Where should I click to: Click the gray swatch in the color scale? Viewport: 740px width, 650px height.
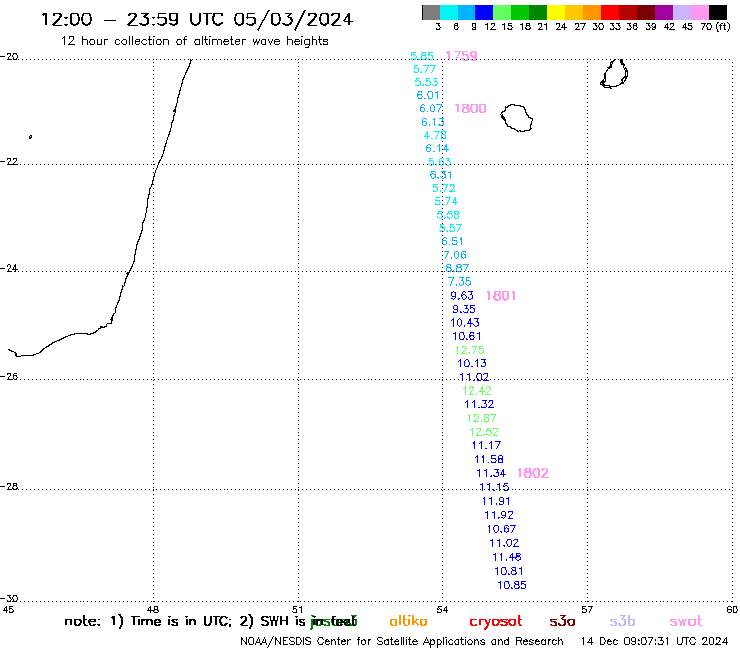(x=431, y=12)
